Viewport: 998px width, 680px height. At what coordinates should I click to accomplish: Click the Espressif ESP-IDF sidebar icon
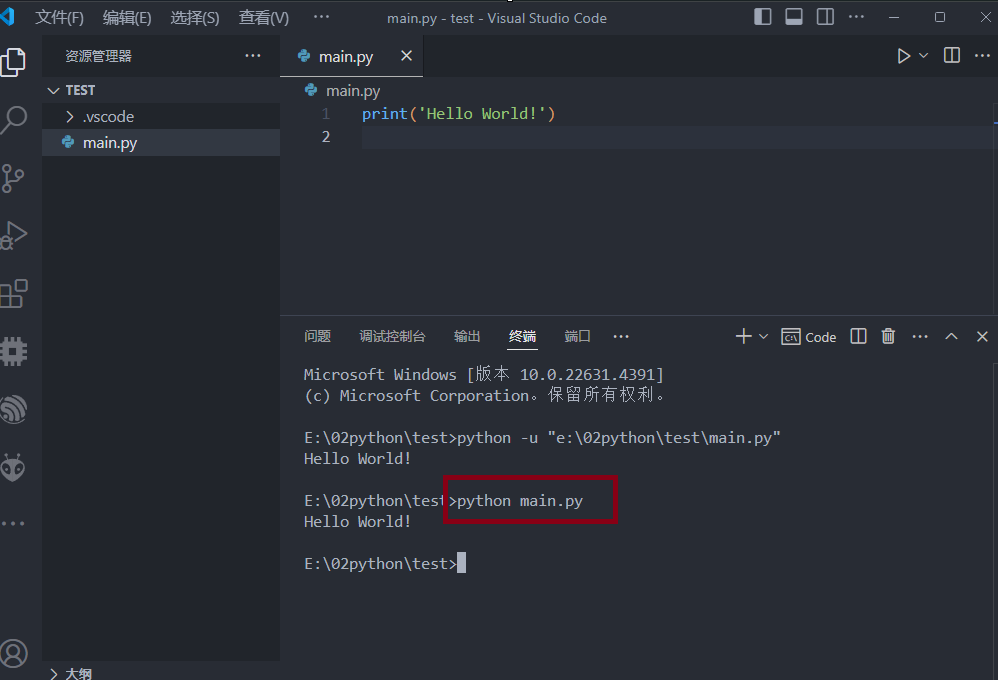14,409
